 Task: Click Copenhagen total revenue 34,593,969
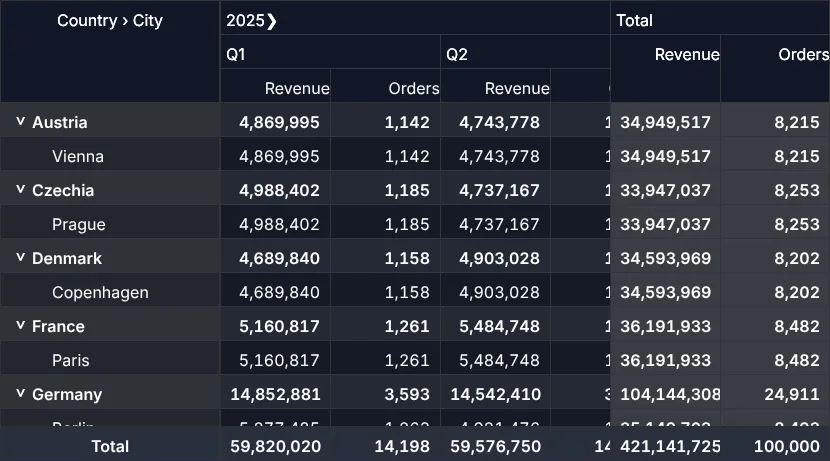click(665, 292)
